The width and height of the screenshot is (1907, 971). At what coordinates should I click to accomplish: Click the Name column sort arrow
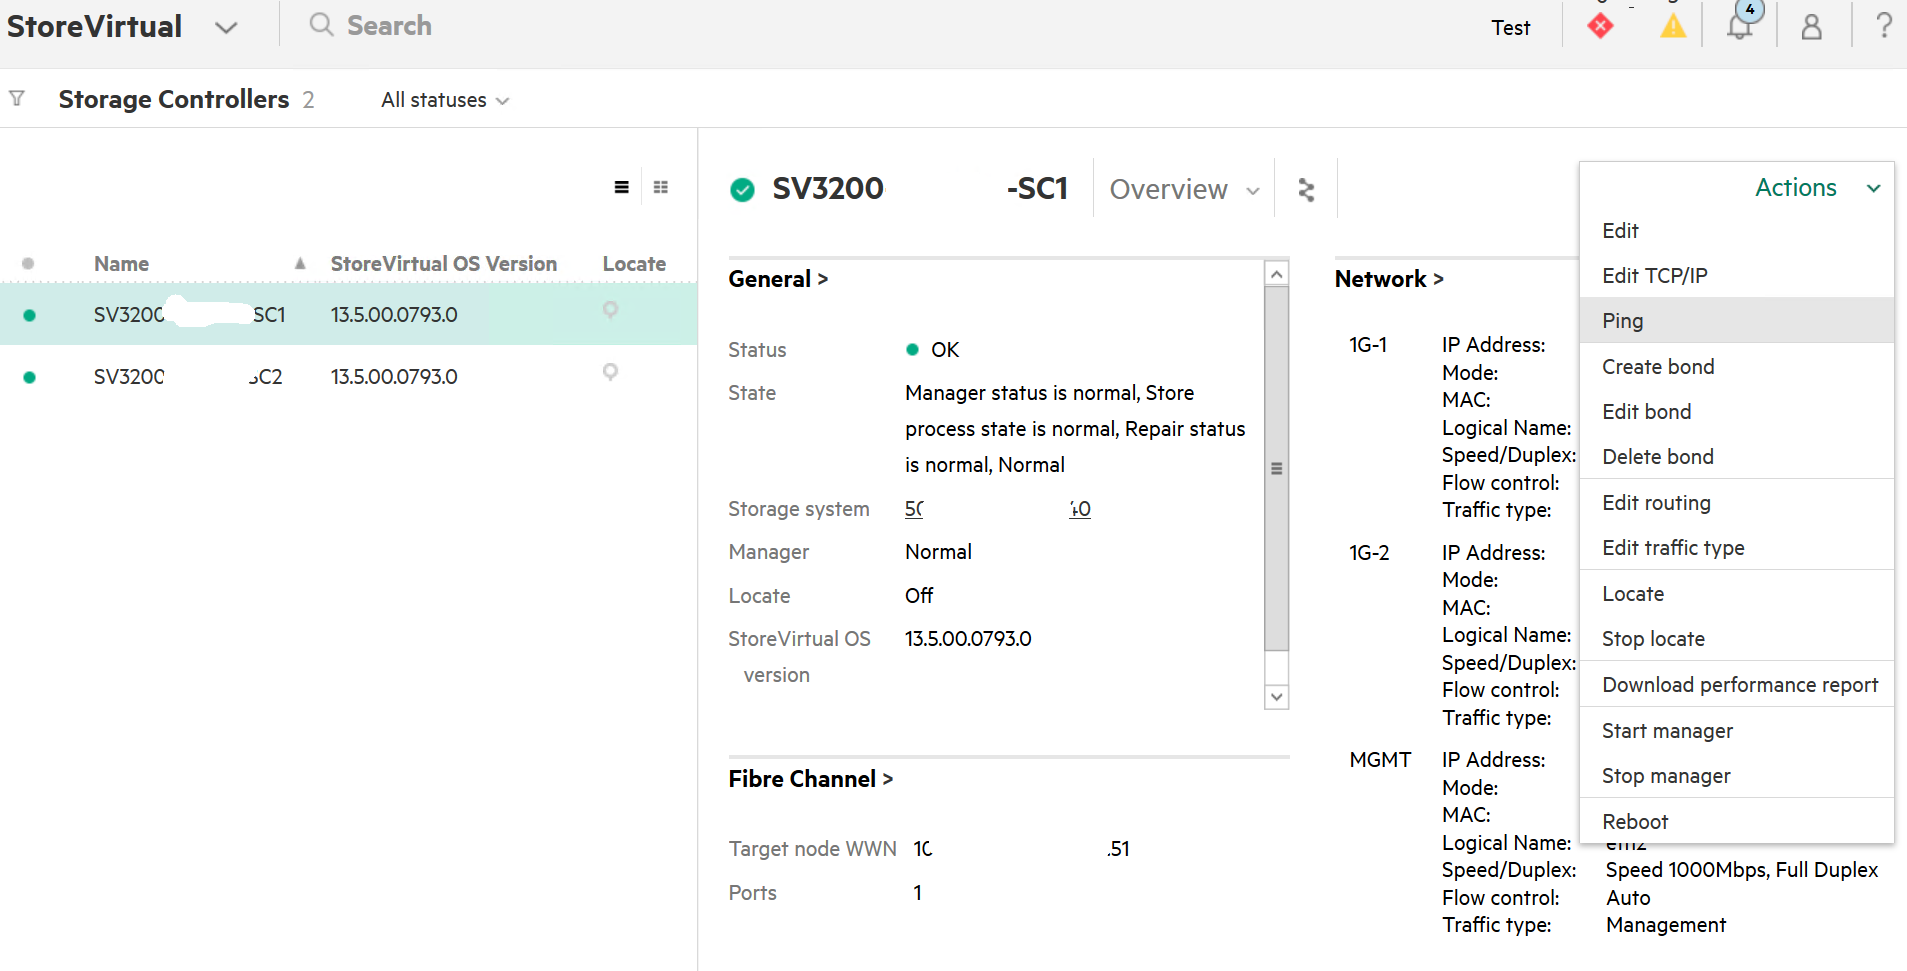click(300, 264)
